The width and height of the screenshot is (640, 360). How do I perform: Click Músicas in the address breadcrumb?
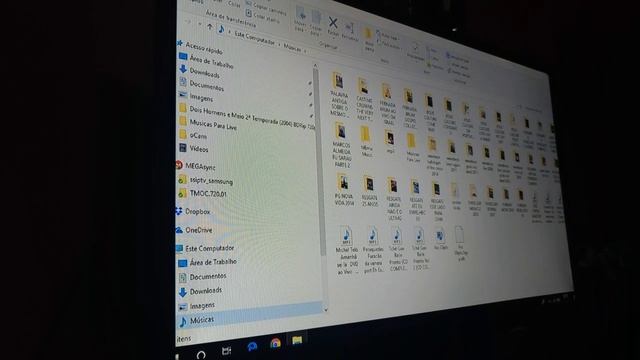[x=292, y=48]
